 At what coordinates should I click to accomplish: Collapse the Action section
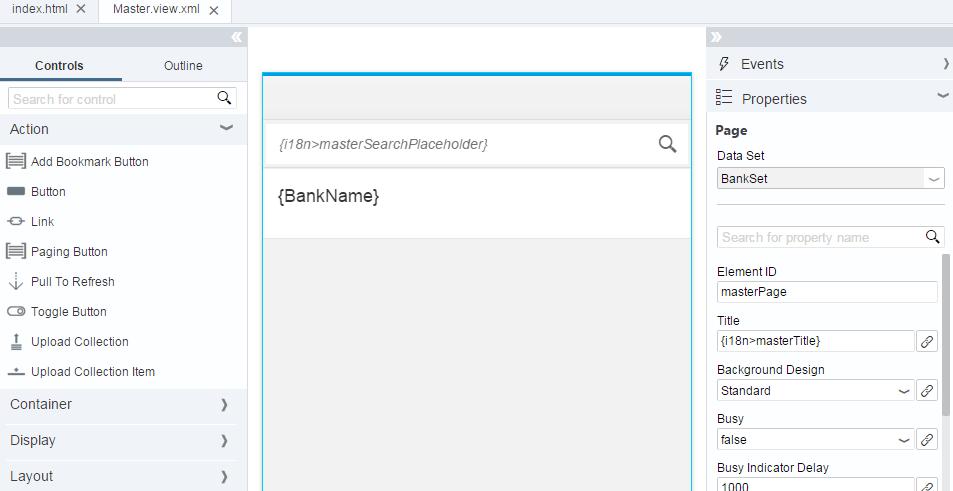(x=226, y=128)
